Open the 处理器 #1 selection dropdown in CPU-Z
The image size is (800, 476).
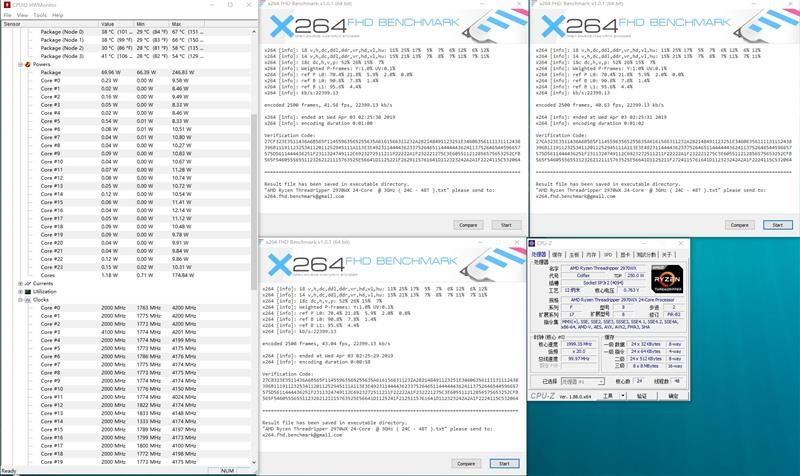tap(601, 381)
